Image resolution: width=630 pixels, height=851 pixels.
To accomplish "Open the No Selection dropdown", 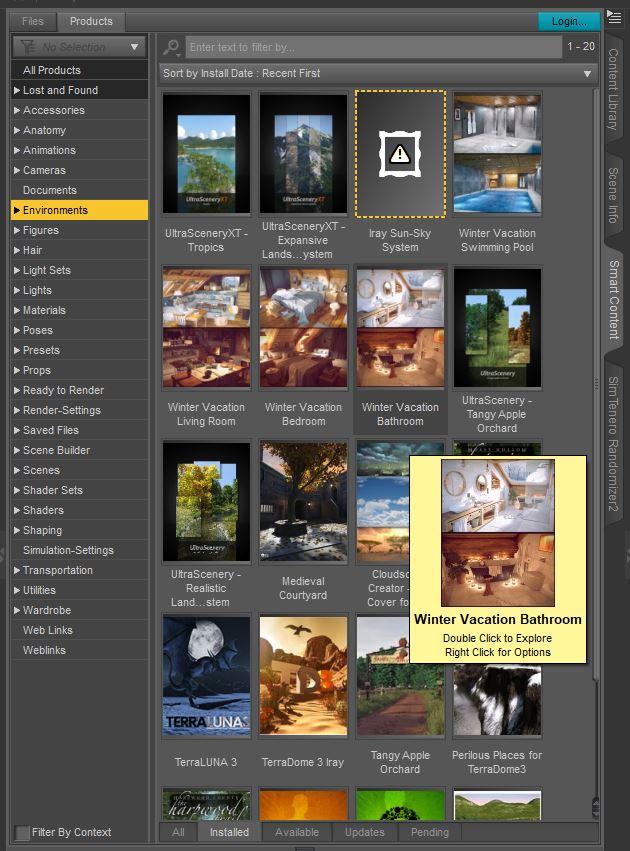I will 79,47.
